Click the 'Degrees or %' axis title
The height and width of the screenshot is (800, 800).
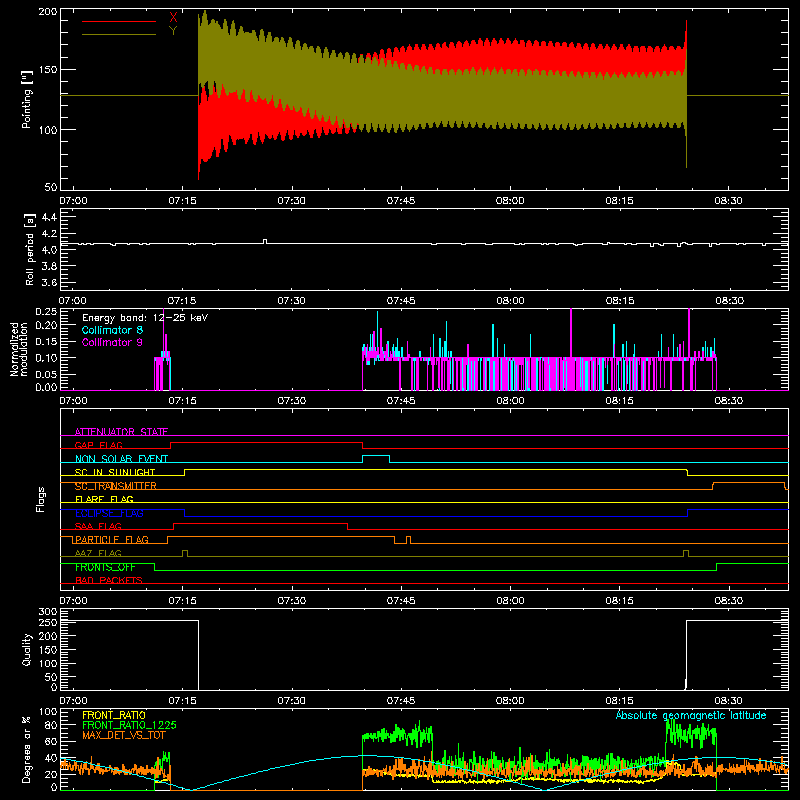tap(27, 749)
